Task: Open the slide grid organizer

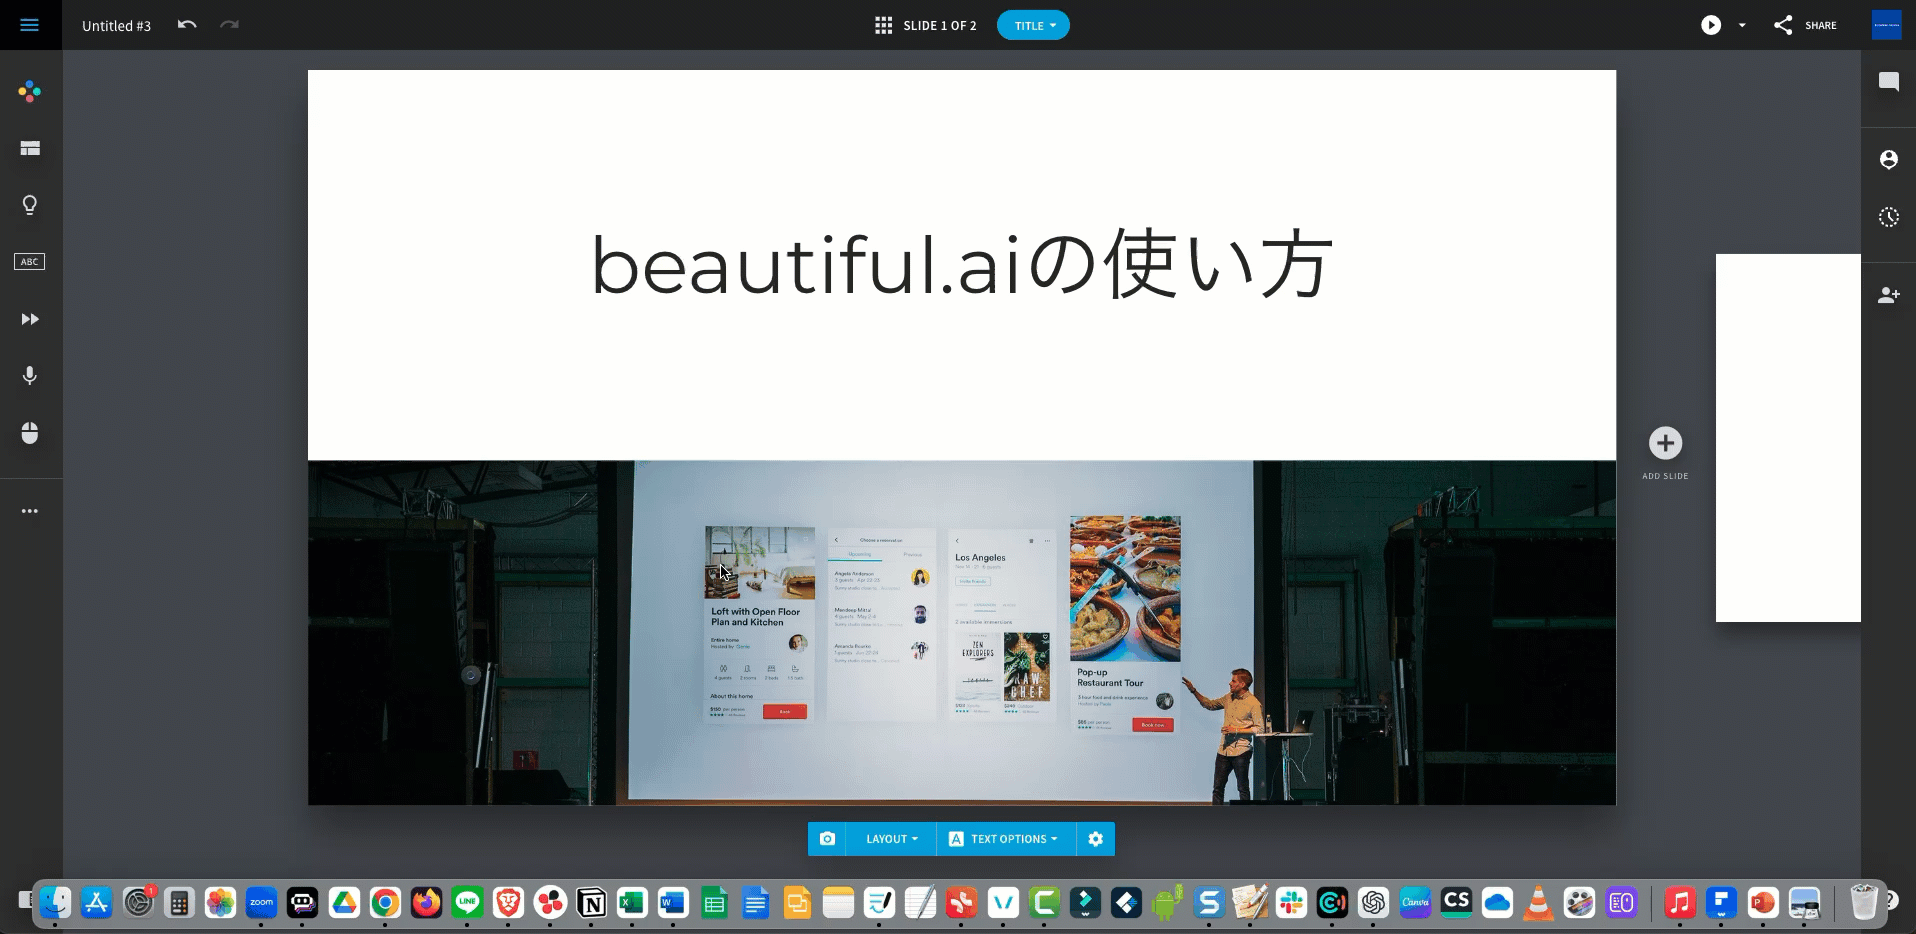Action: click(x=883, y=25)
